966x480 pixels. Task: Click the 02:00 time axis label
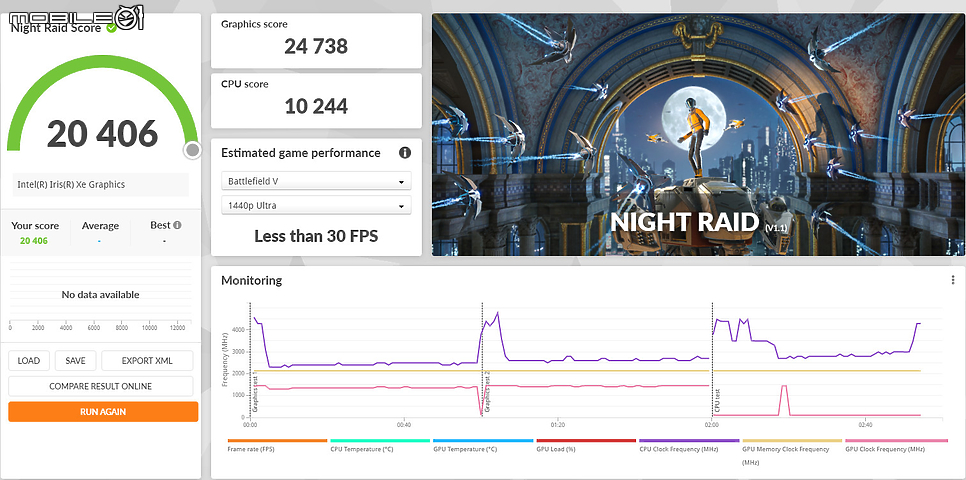click(712, 425)
